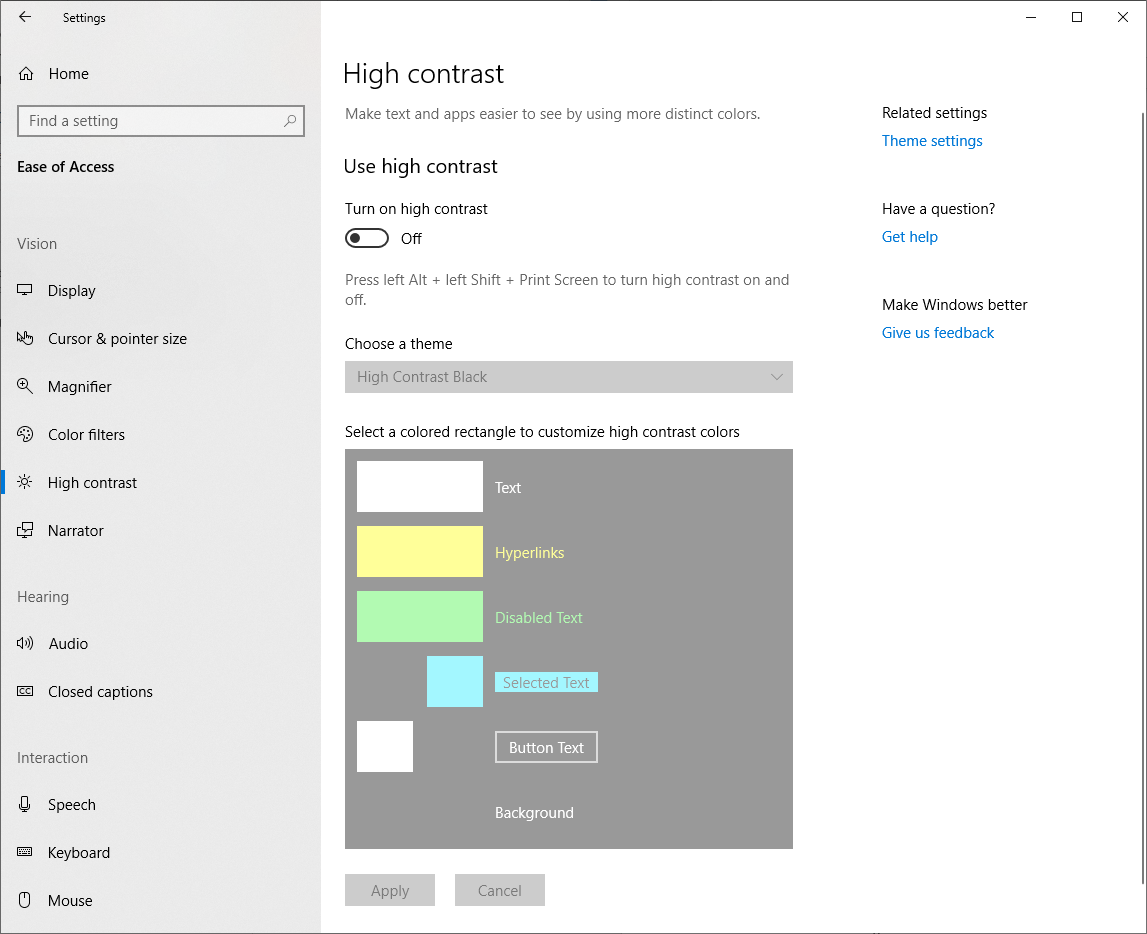Select the green Disabled Text color rectangle
1147x934 pixels.
point(420,617)
